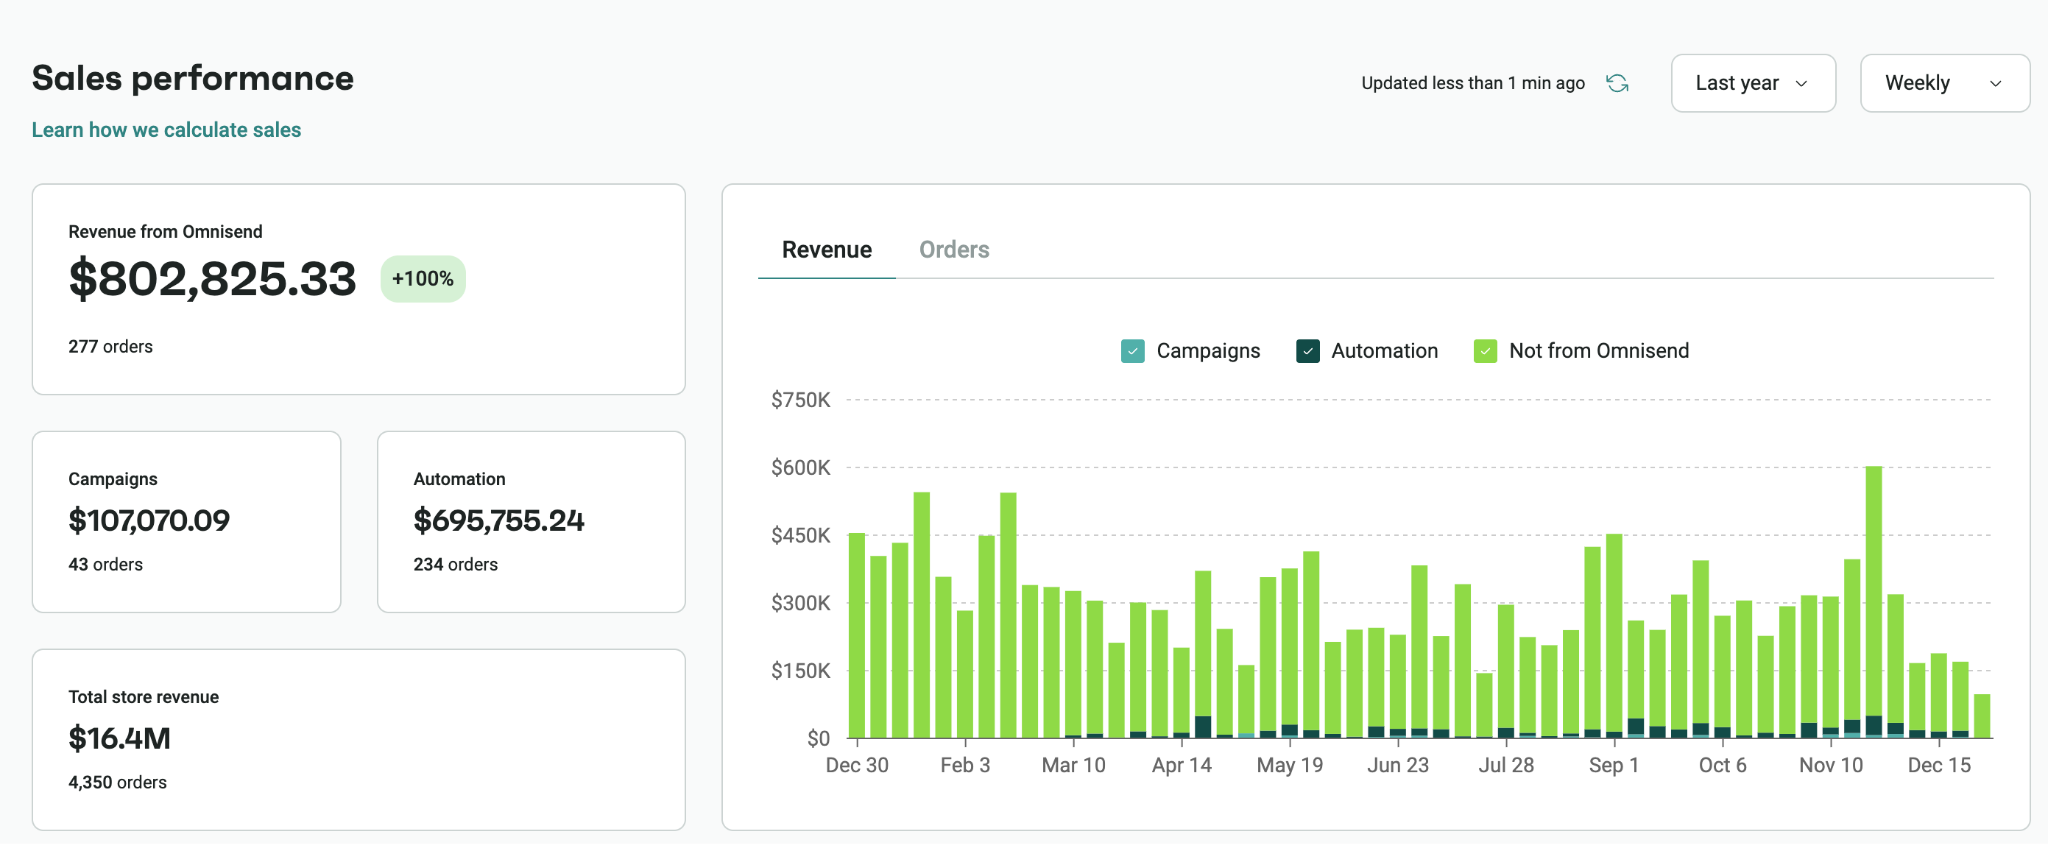This screenshot has width=2048, height=844.
Task: Click Campaigns revenue $107,070.09
Action: pos(149,521)
